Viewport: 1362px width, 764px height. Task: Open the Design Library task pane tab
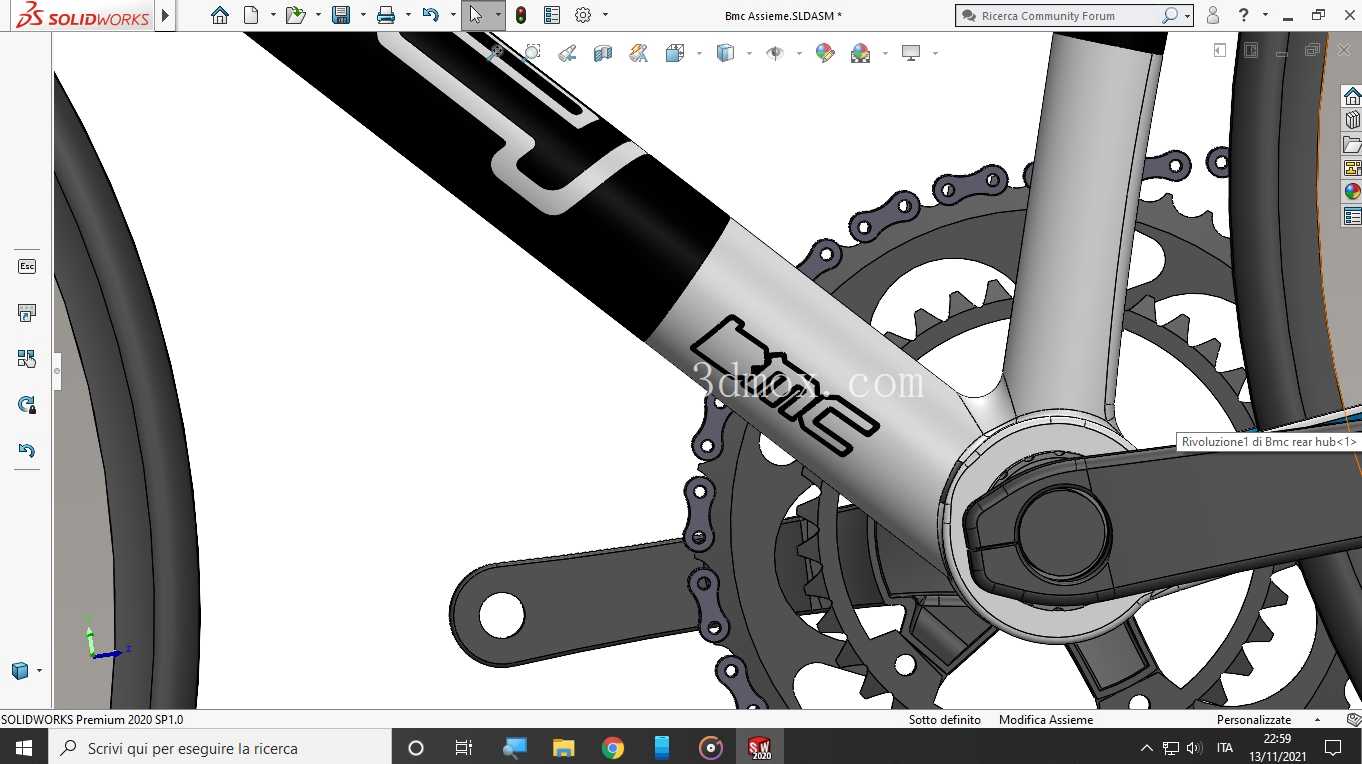tap(1352, 120)
